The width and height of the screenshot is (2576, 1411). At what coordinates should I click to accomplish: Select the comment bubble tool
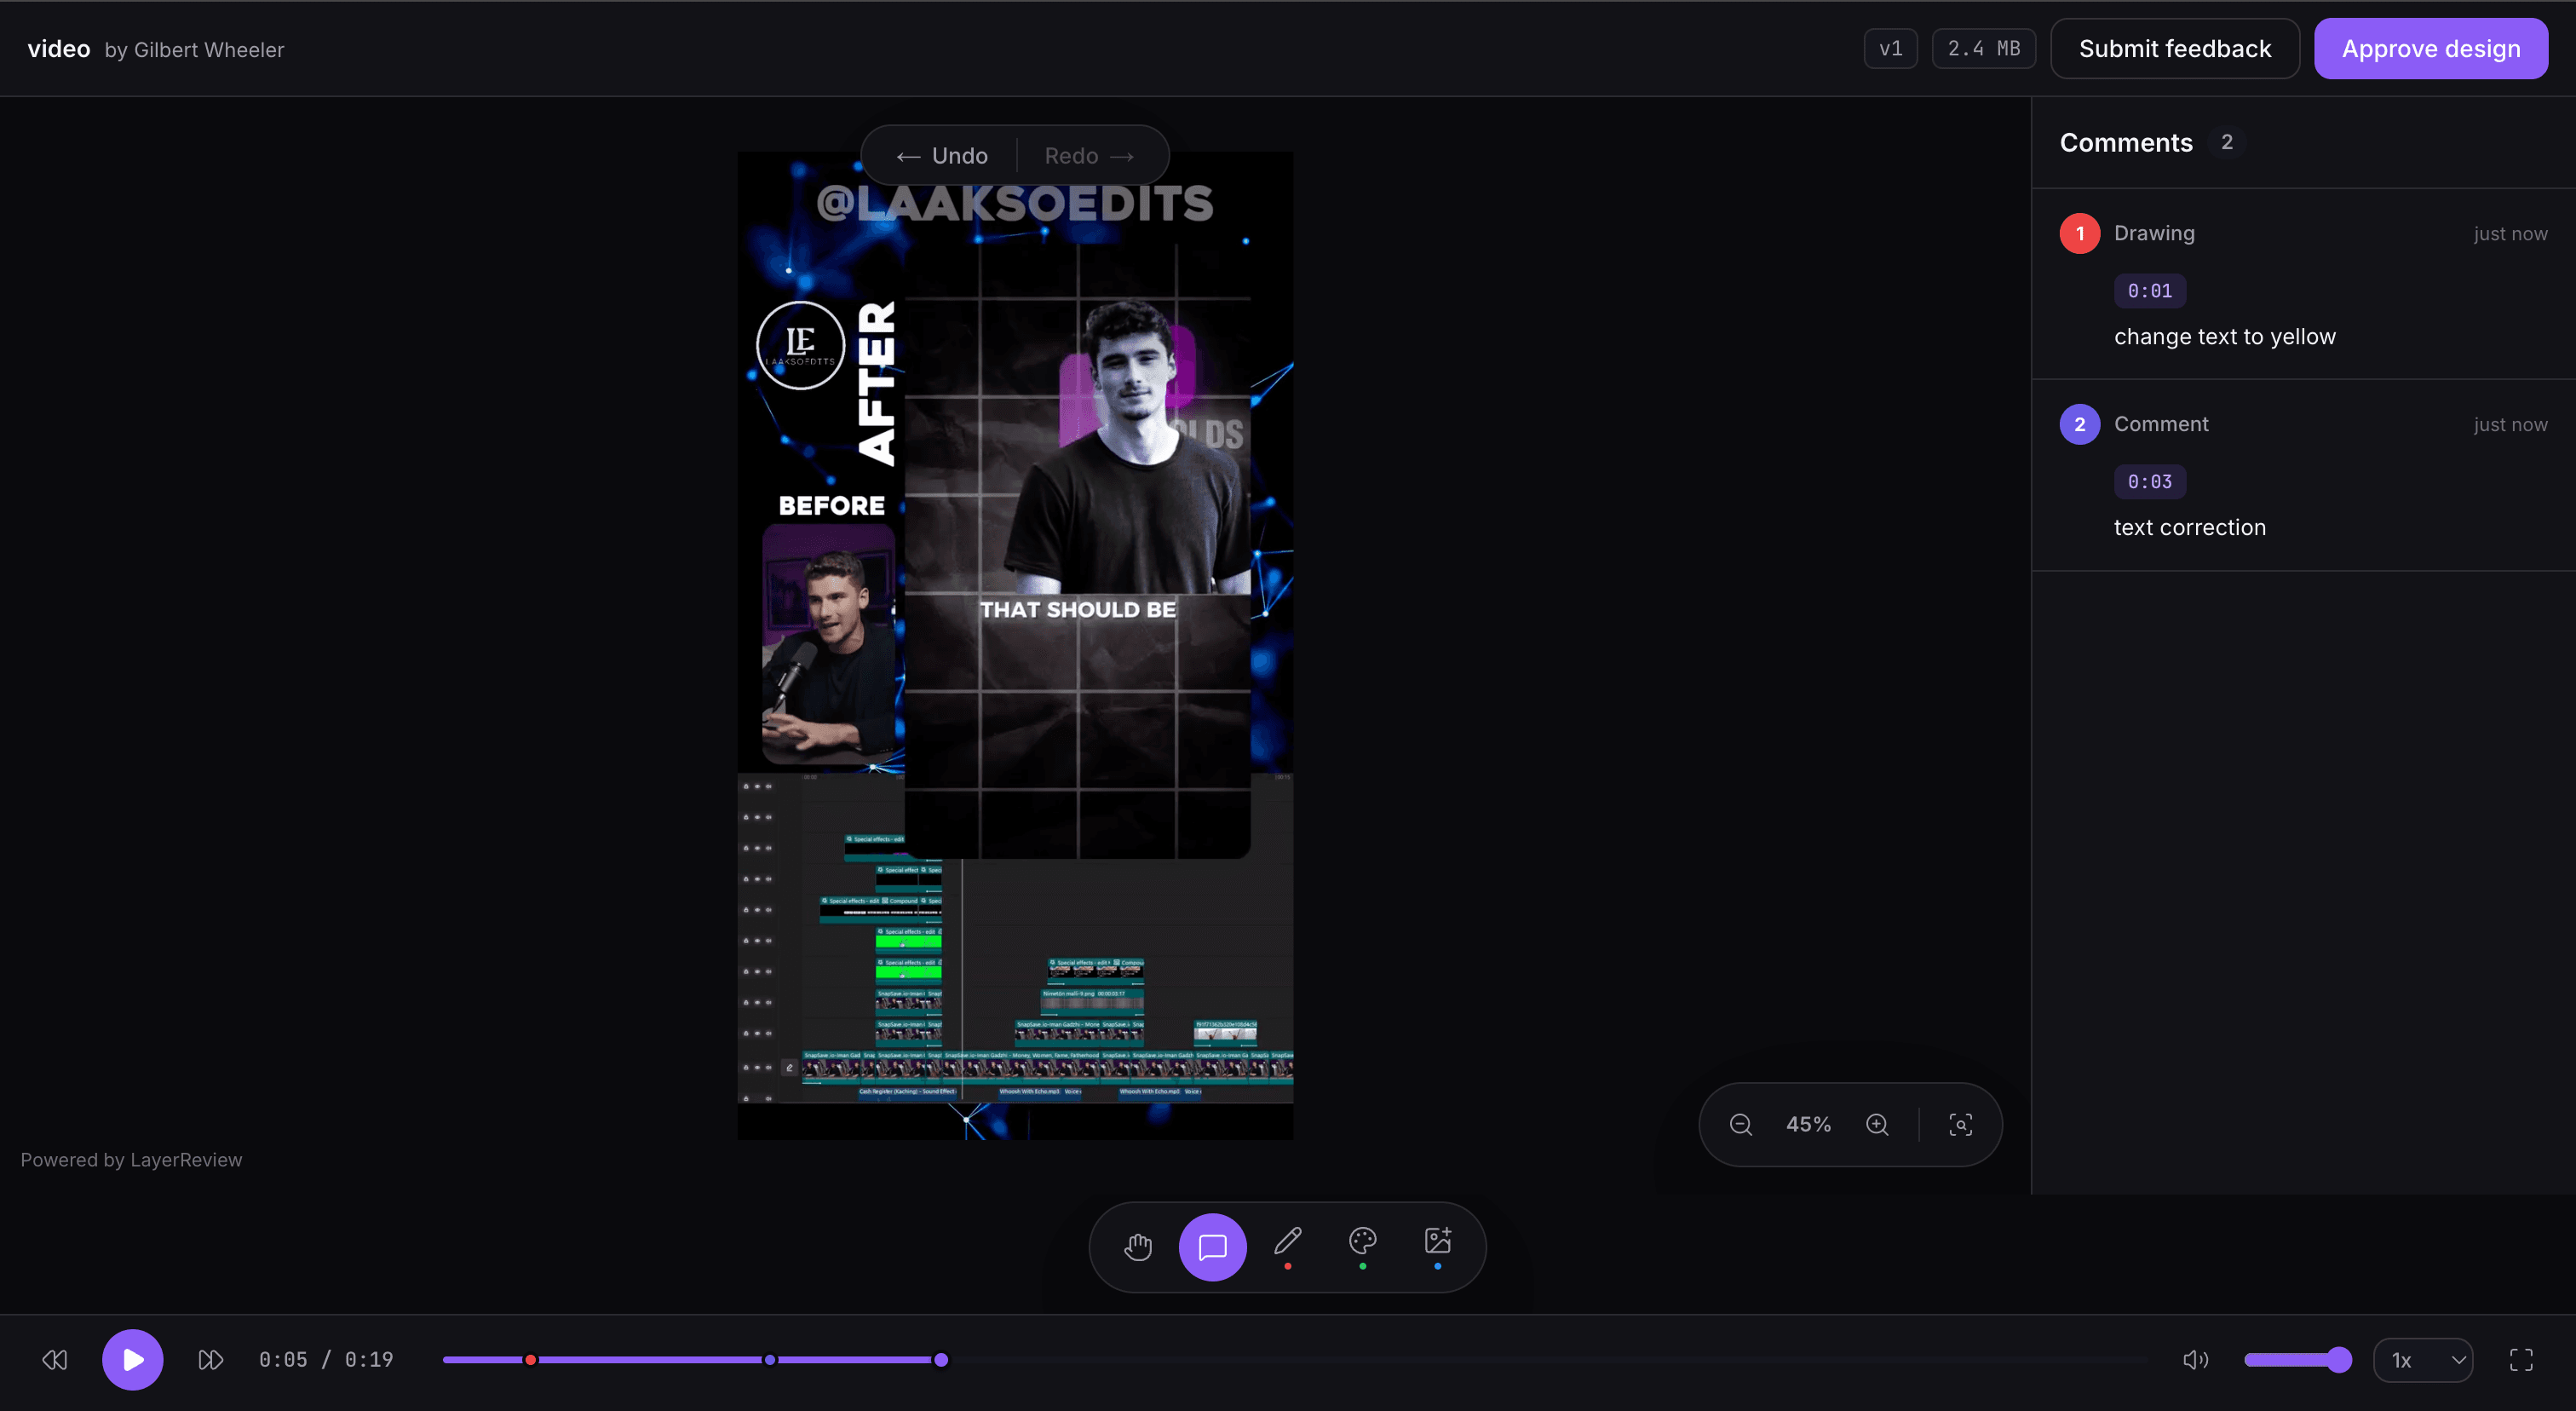tap(1212, 1246)
